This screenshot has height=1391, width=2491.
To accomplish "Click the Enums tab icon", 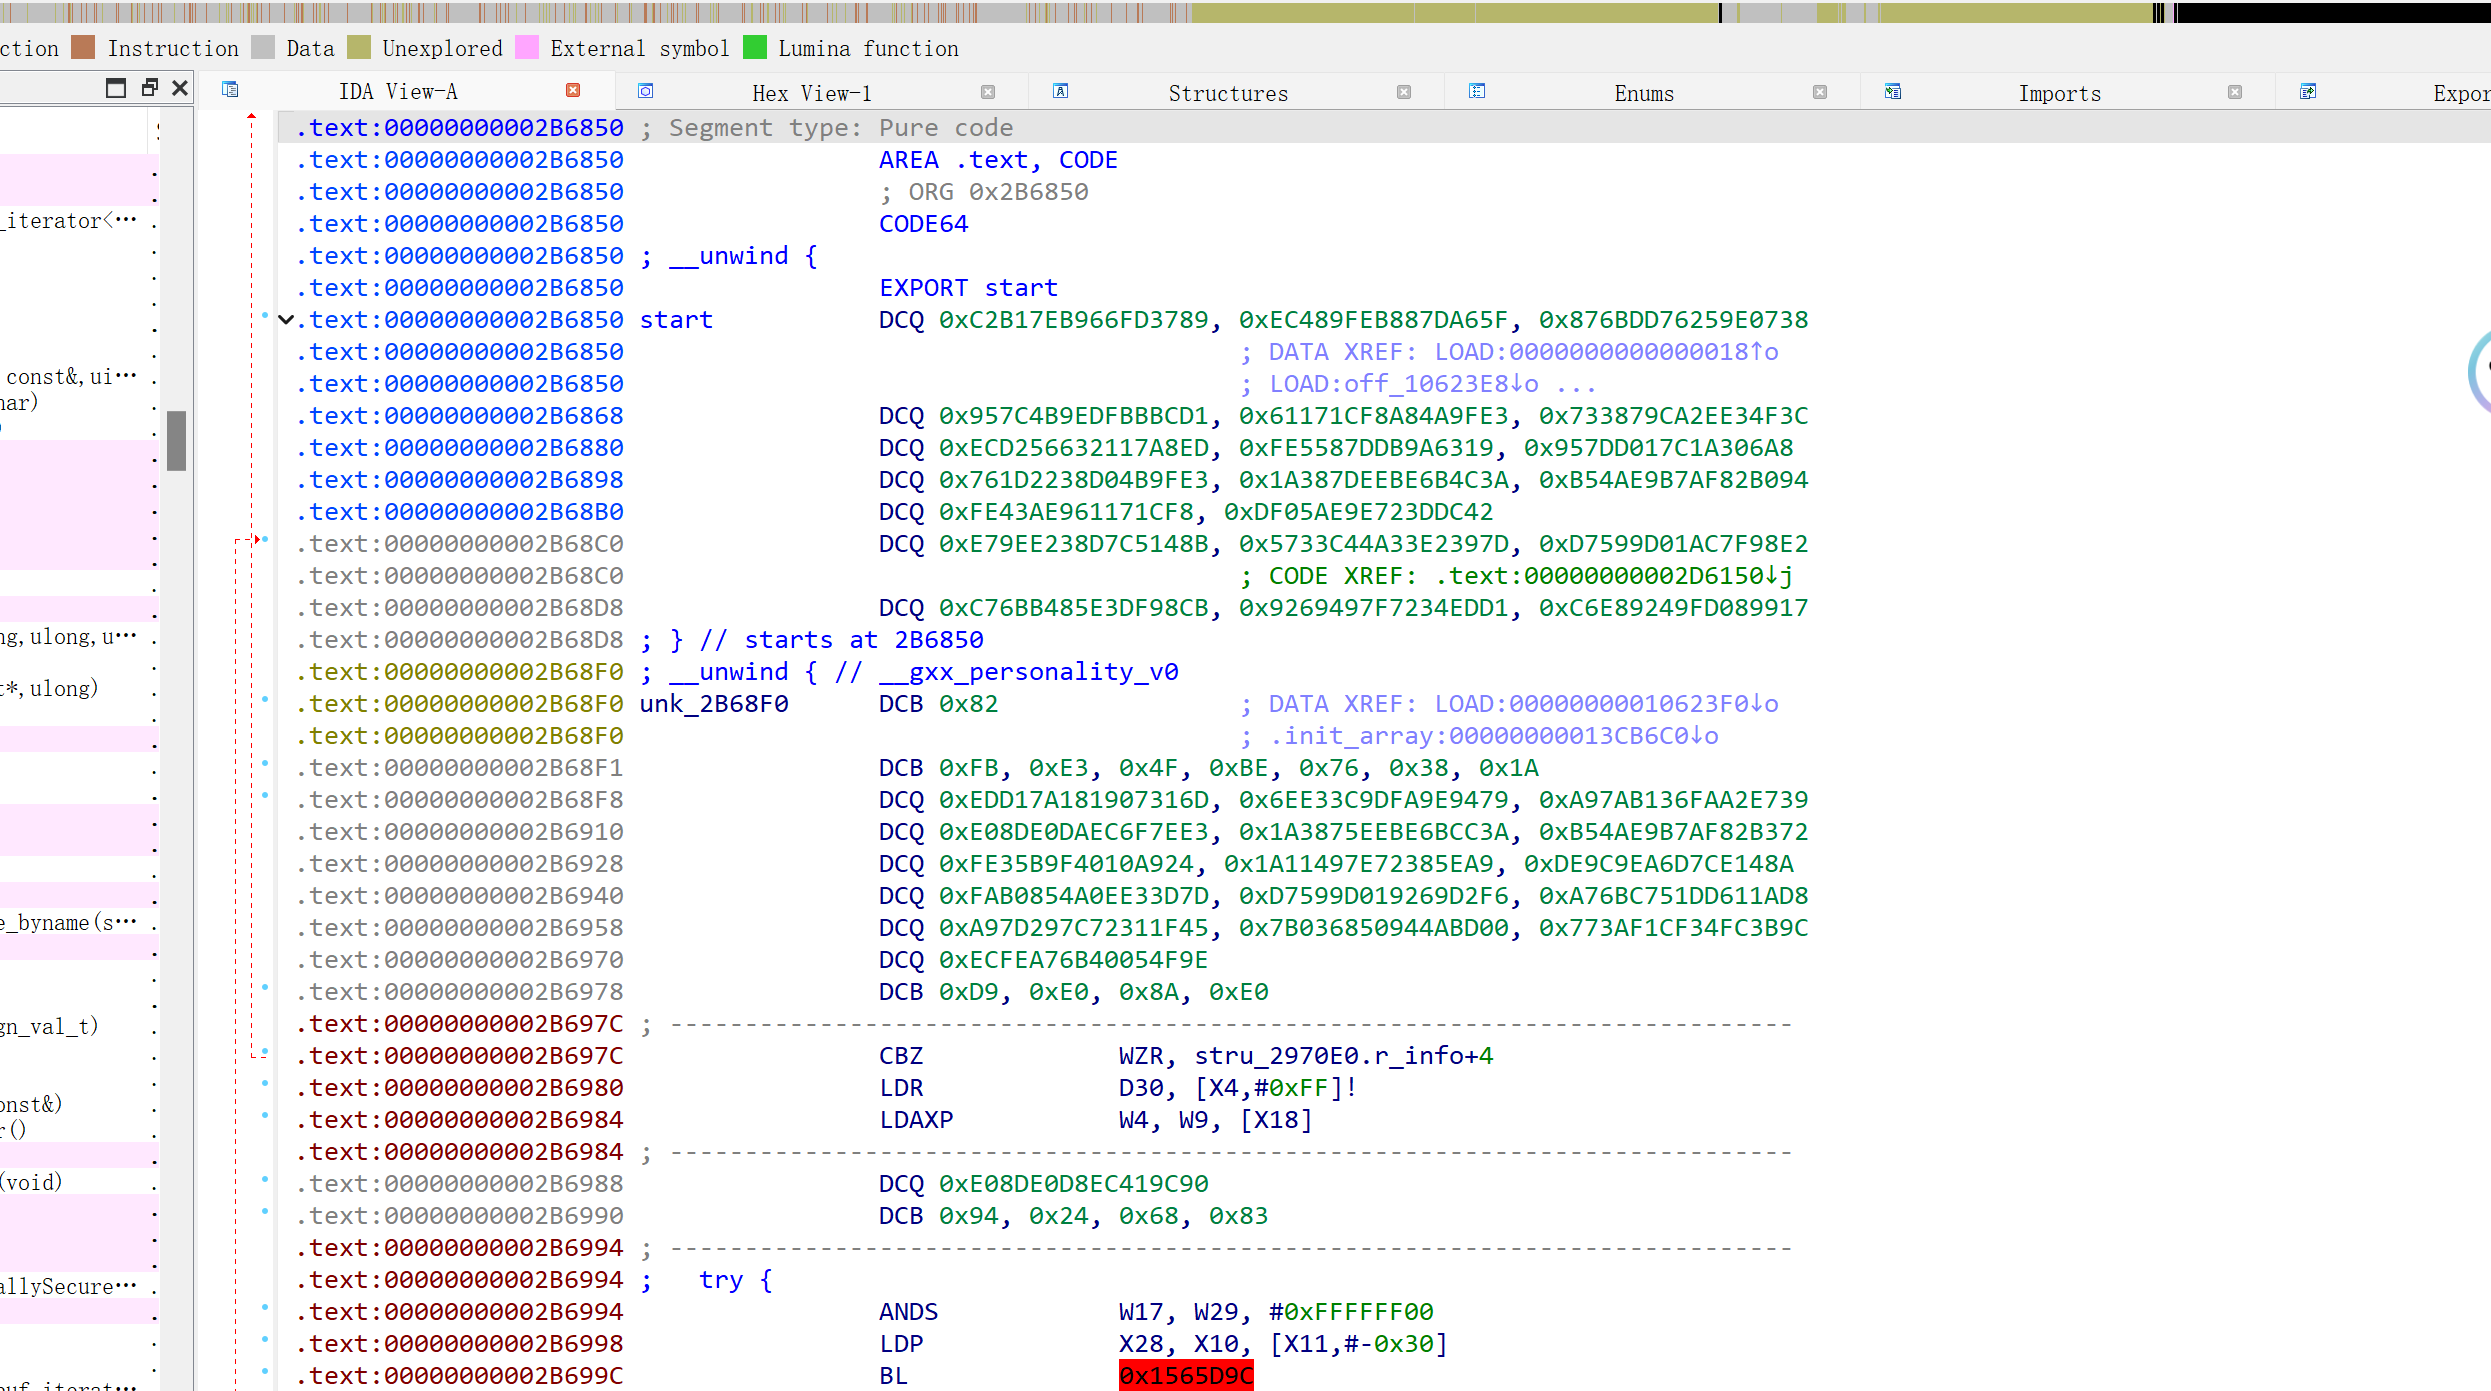I will [1477, 91].
